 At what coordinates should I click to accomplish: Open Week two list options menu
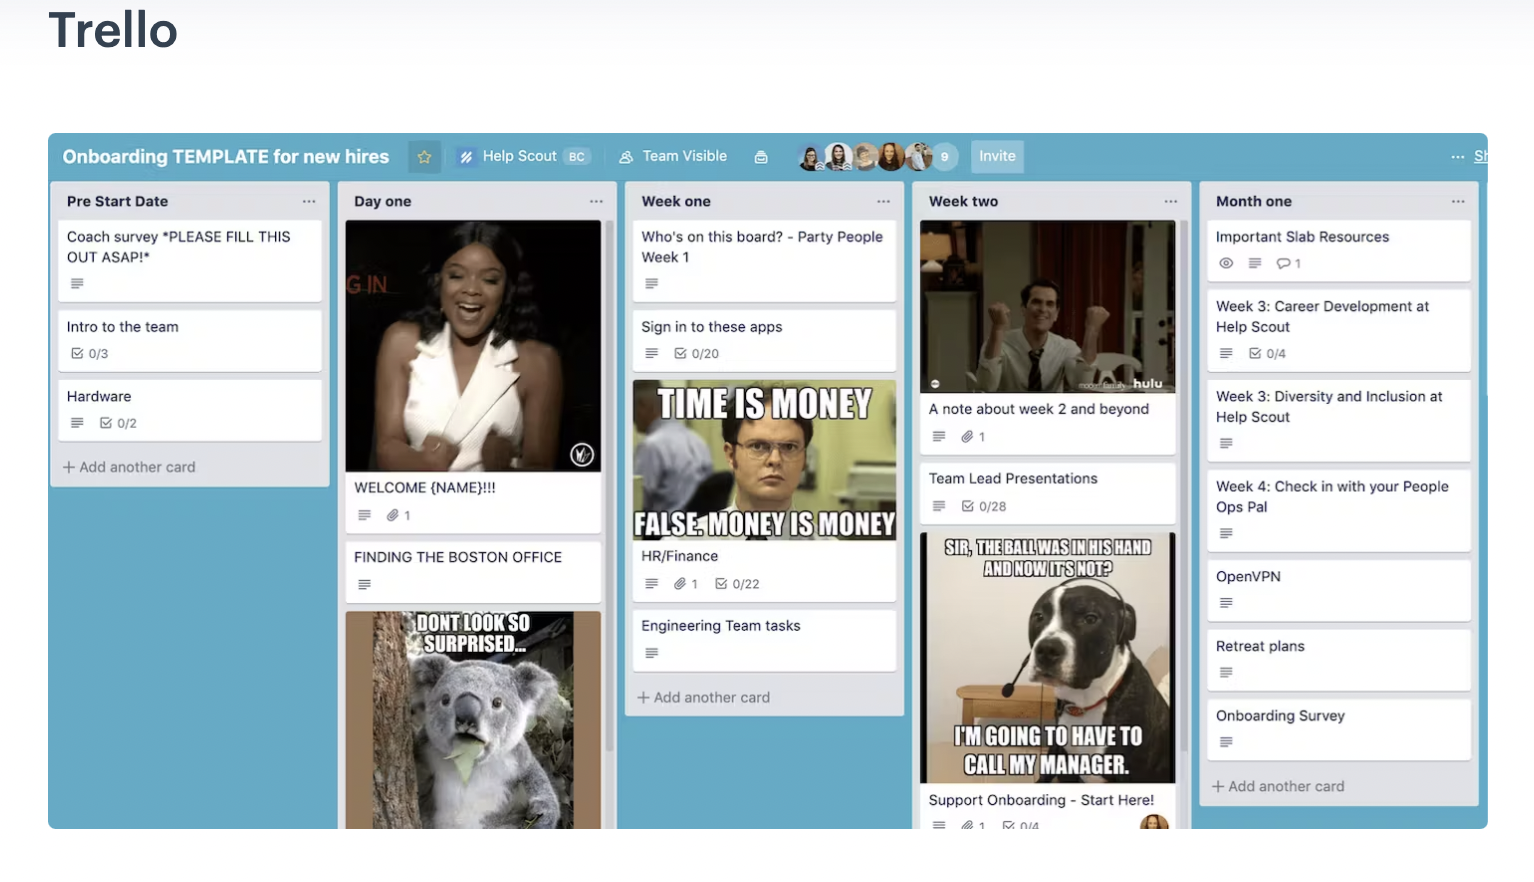[x=1170, y=201]
